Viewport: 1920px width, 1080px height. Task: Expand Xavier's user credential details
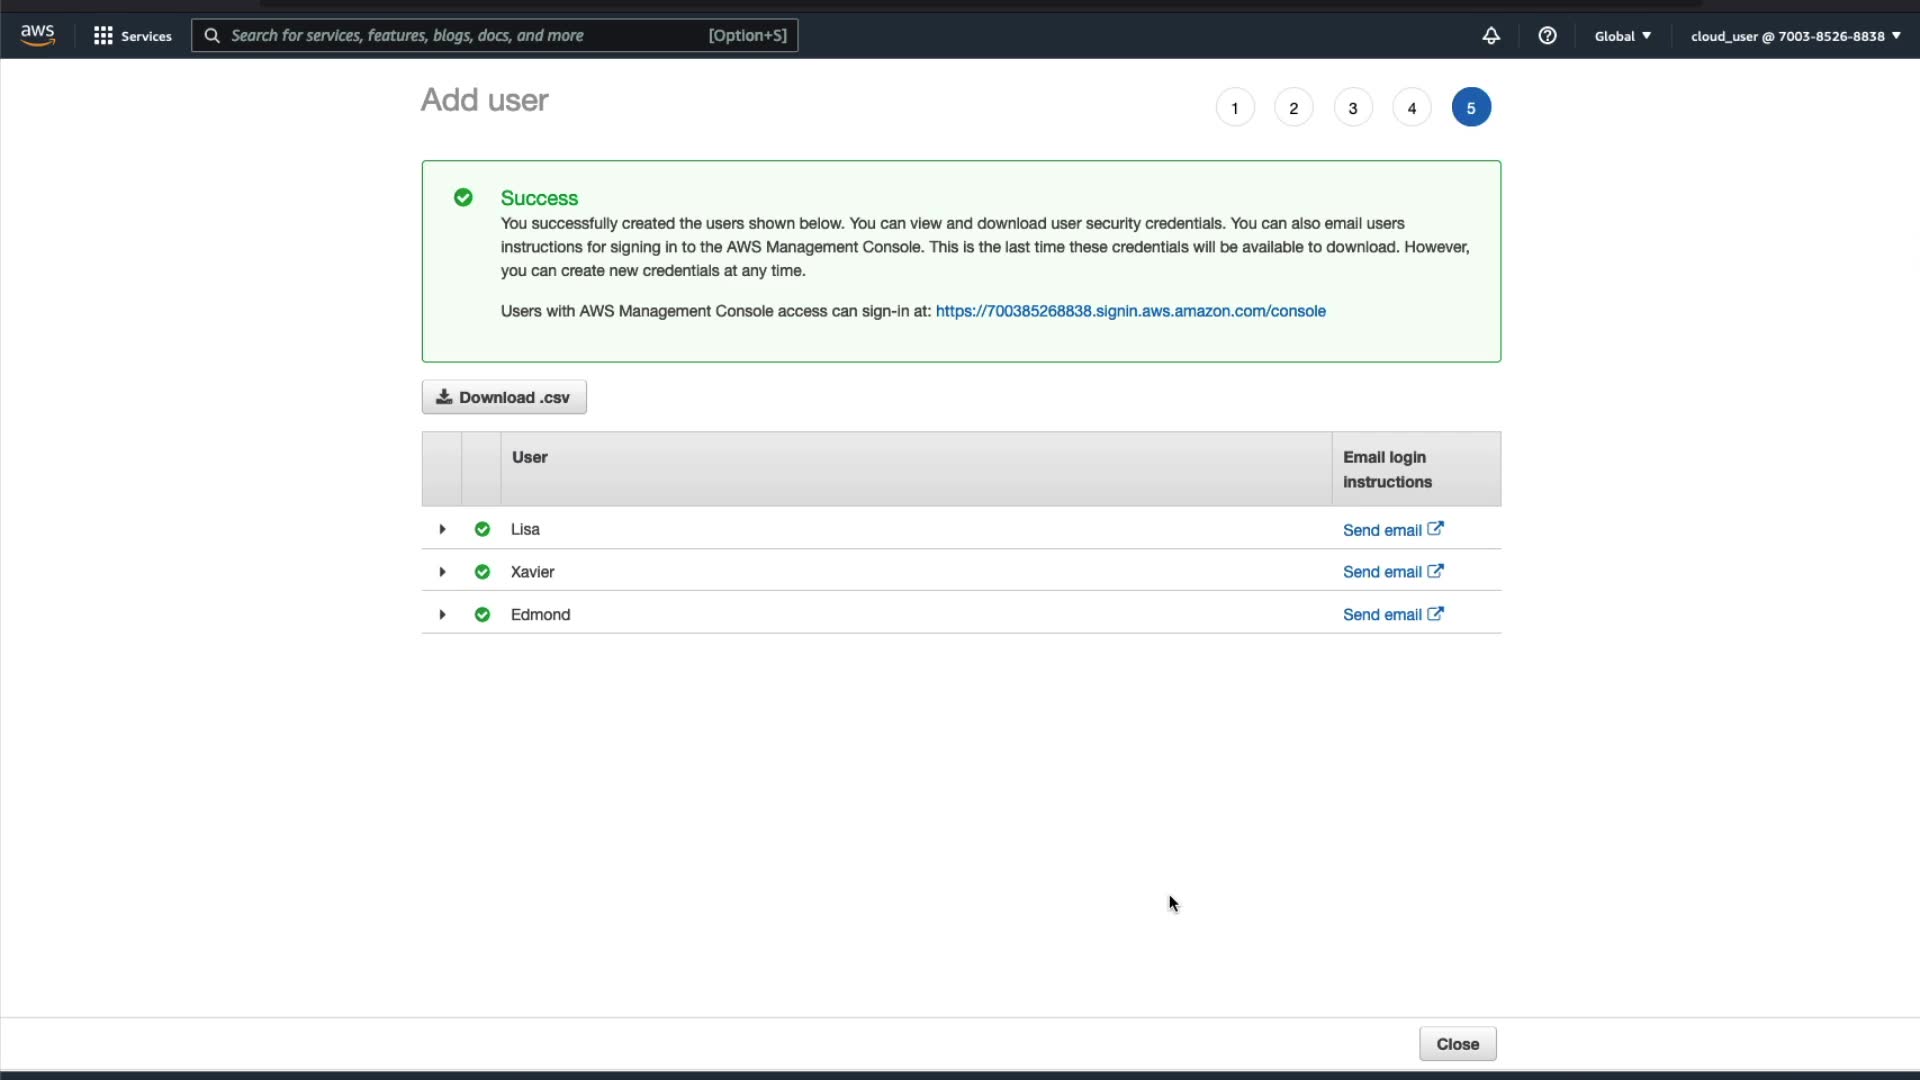(442, 572)
